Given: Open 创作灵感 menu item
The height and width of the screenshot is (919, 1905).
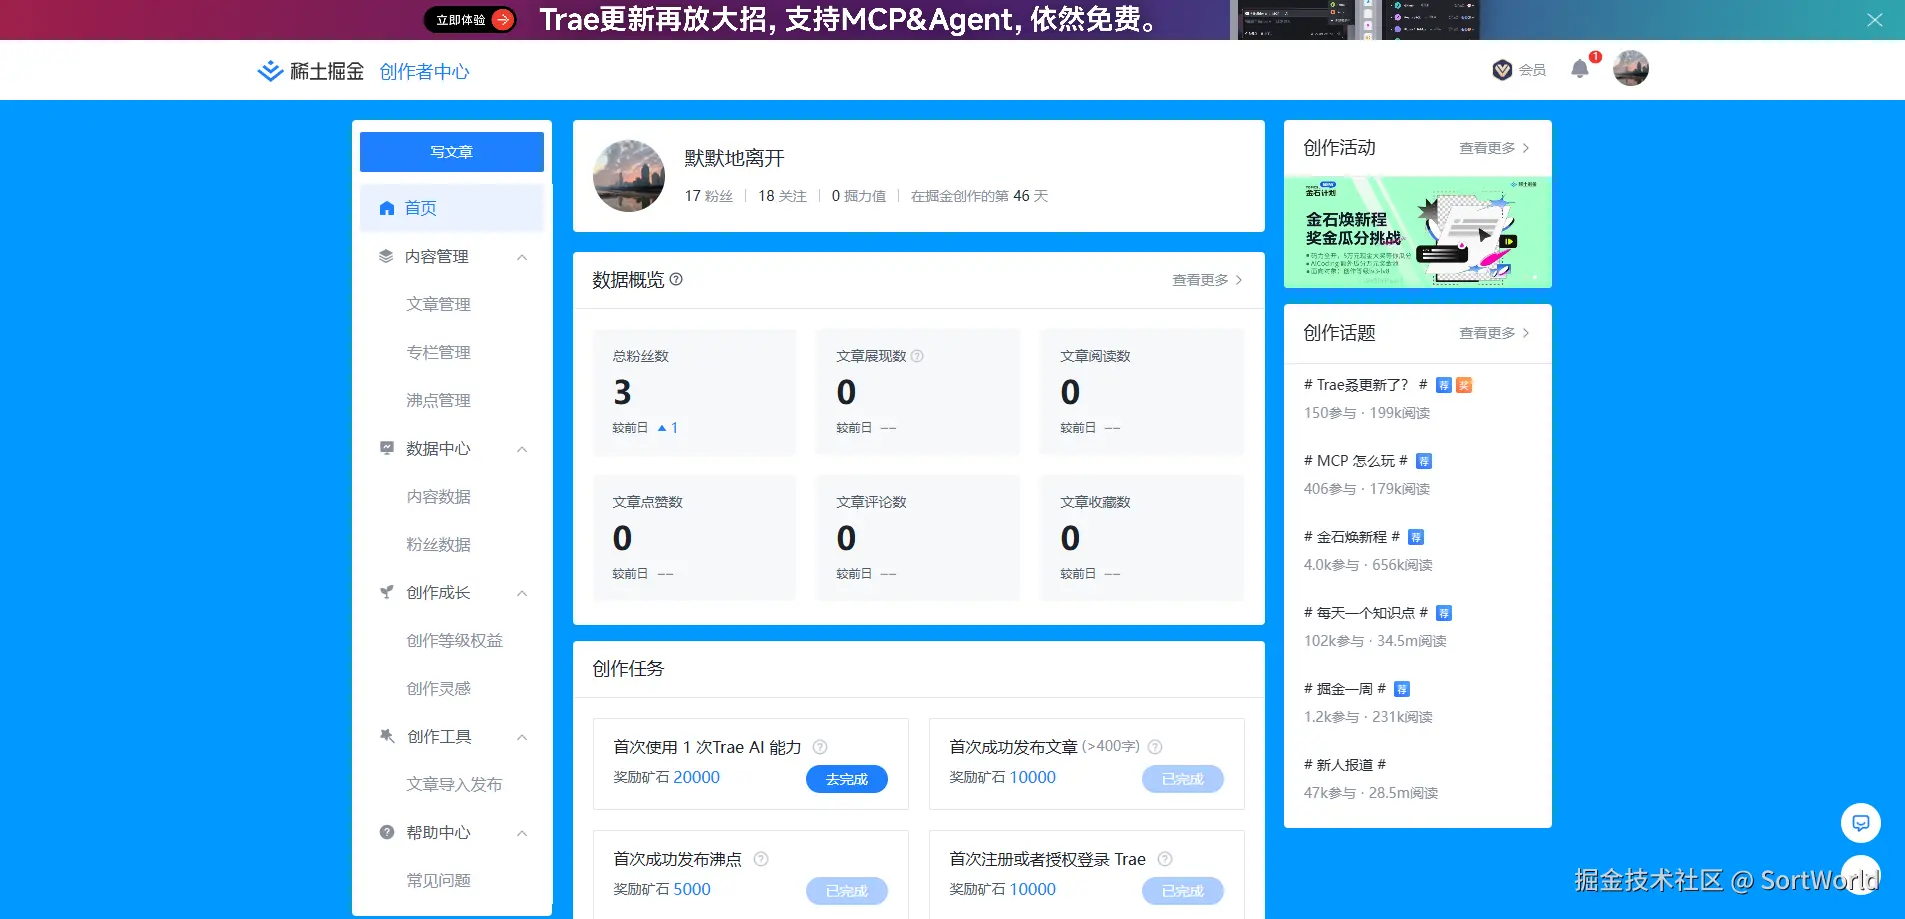Looking at the screenshot, I should [x=438, y=688].
